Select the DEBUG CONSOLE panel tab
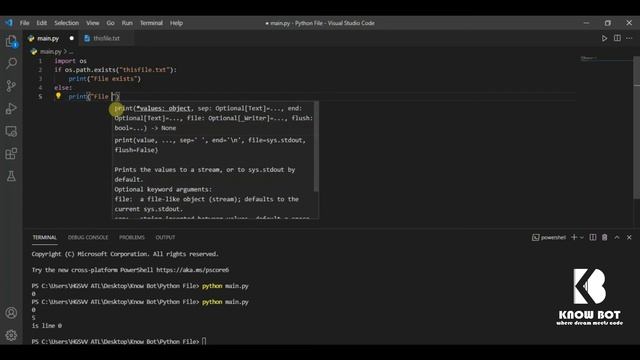Screen dimensions: 640x360 (88, 237)
